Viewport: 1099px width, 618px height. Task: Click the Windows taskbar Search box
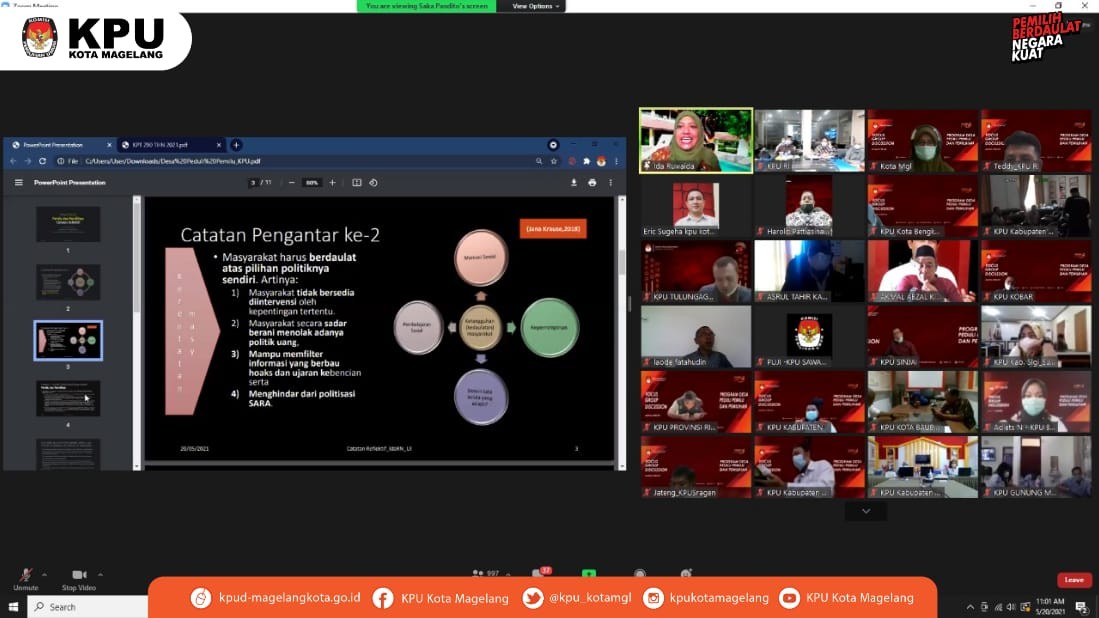click(85, 607)
